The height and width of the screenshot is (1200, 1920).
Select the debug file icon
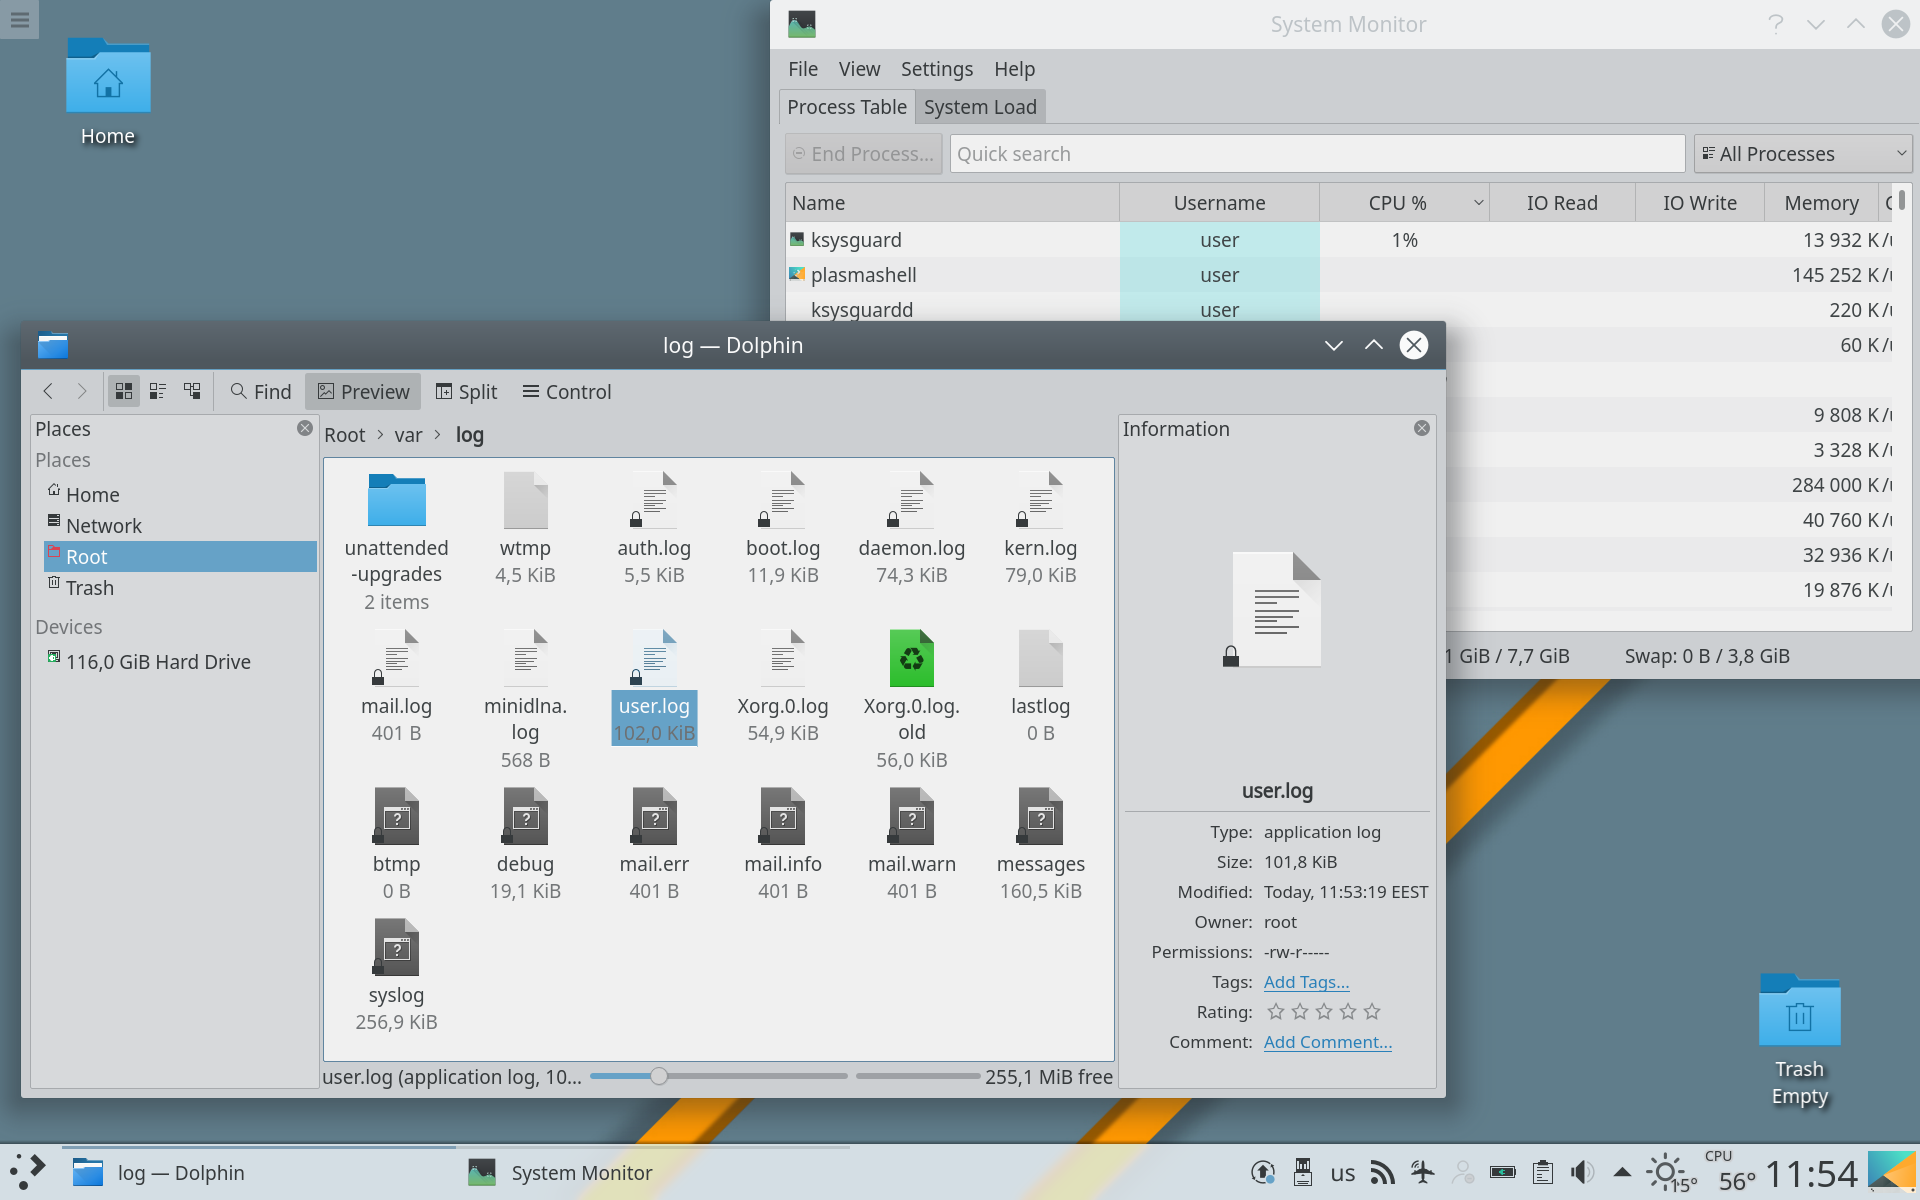click(x=525, y=816)
